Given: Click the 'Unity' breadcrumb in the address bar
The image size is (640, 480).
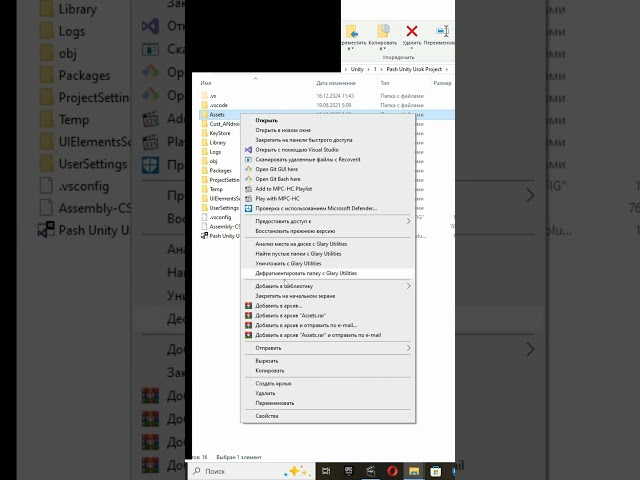Looking at the screenshot, I should point(357,69).
